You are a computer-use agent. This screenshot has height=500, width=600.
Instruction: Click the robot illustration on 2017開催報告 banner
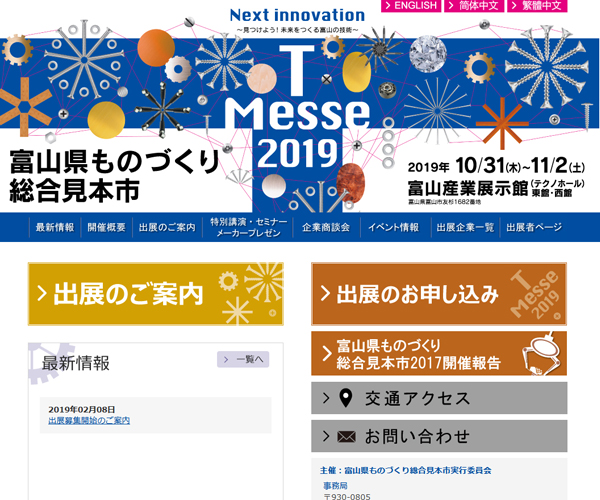coord(543,353)
